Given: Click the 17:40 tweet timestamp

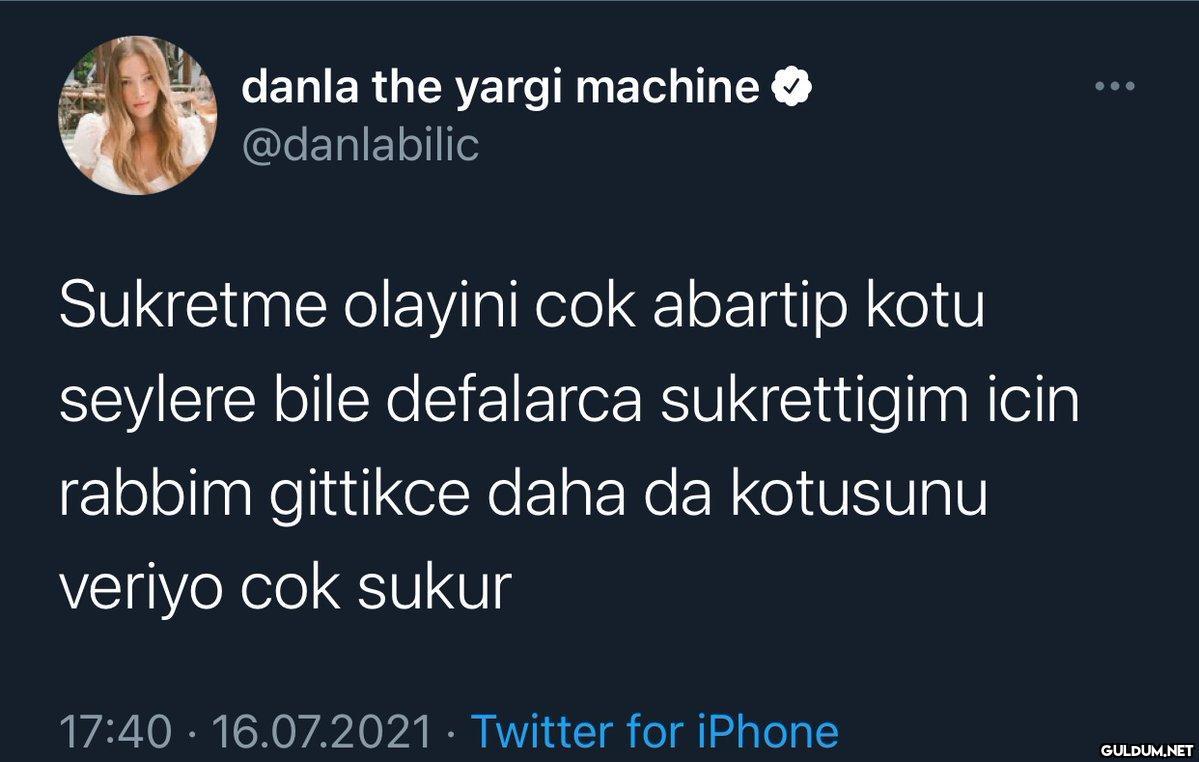Looking at the screenshot, I should coord(115,731).
